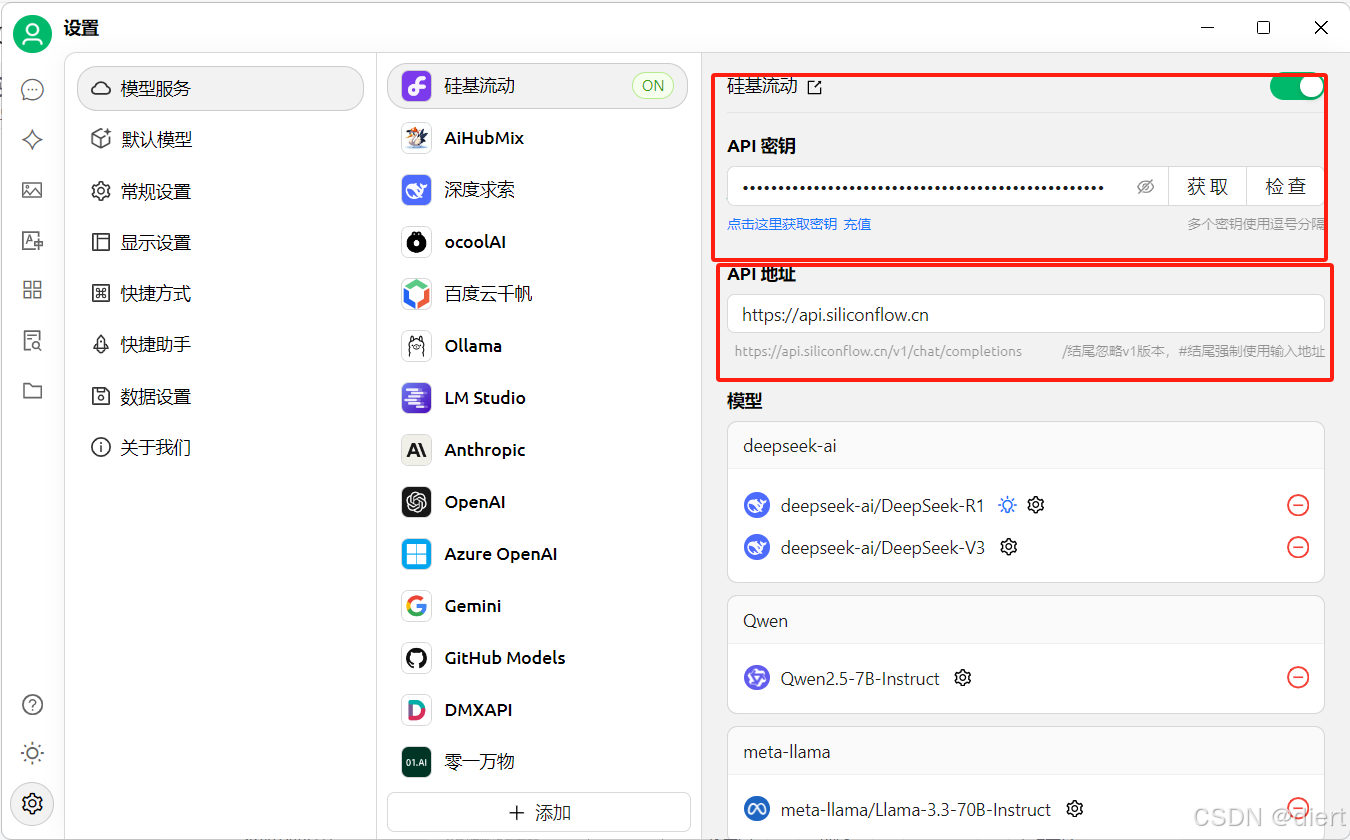Click the settings gear sidebar icon

pyautogui.click(x=32, y=803)
